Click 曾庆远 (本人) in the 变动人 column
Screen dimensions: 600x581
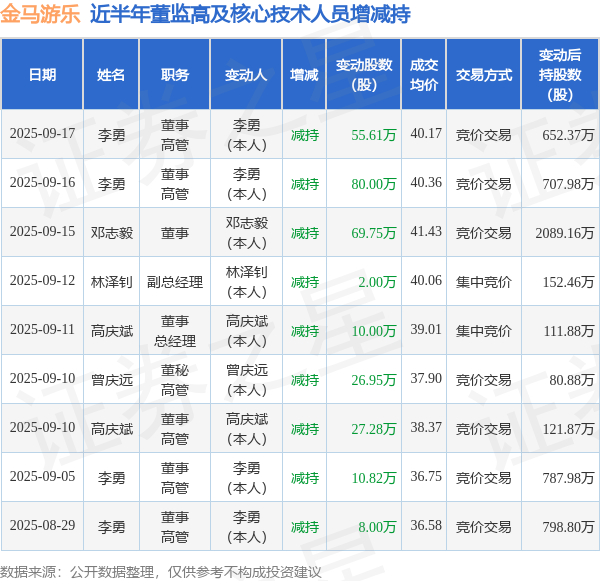tap(247, 380)
